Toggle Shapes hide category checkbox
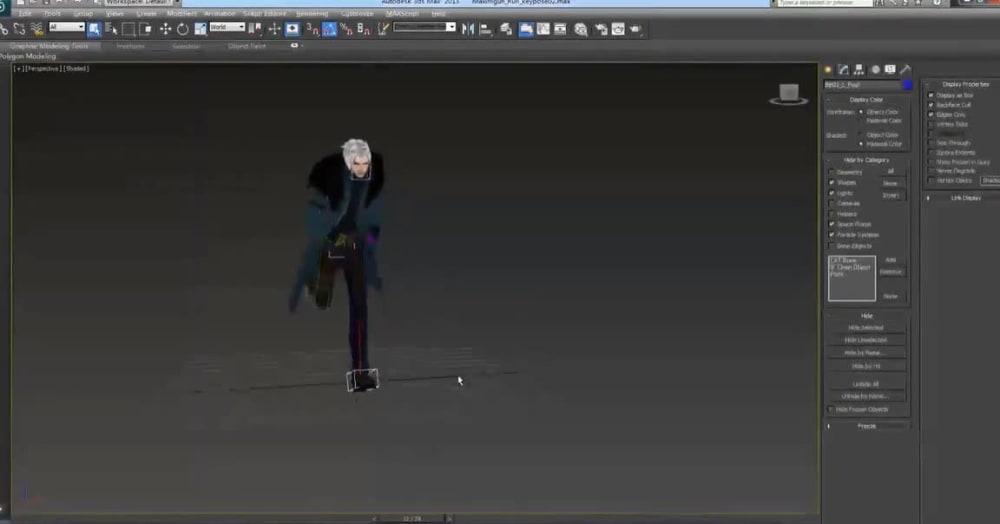 [832, 182]
